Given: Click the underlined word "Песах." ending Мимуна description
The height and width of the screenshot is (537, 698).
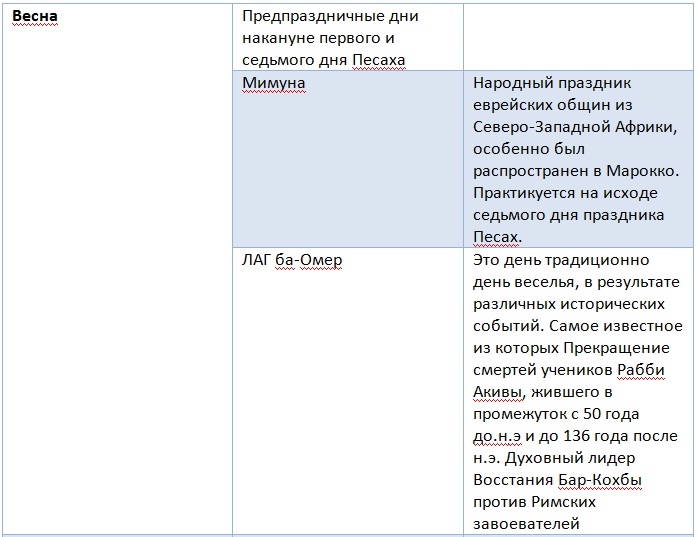Looking at the screenshot, I should pos(497,237).
